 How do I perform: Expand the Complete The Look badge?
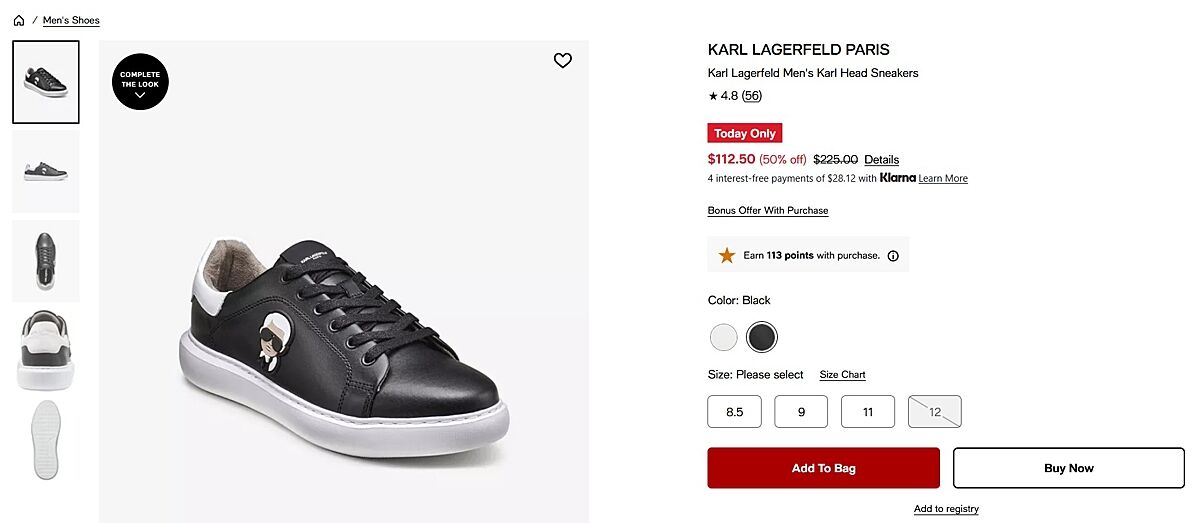coord(140,81)
